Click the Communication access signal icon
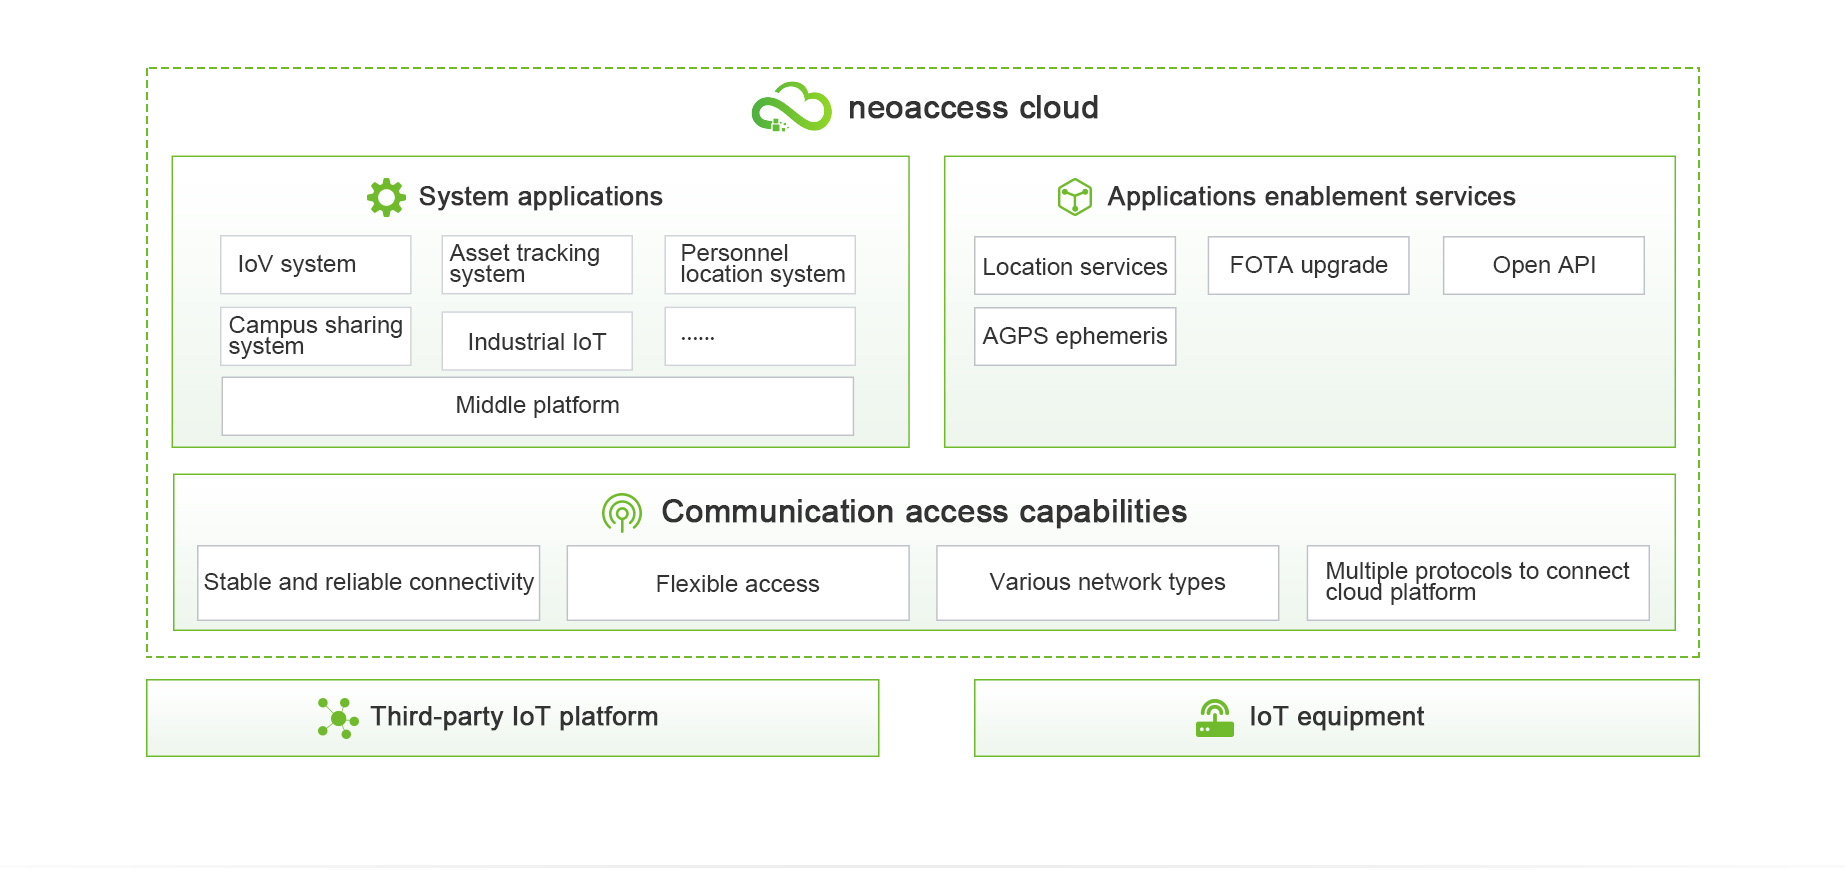 [622, 512]
